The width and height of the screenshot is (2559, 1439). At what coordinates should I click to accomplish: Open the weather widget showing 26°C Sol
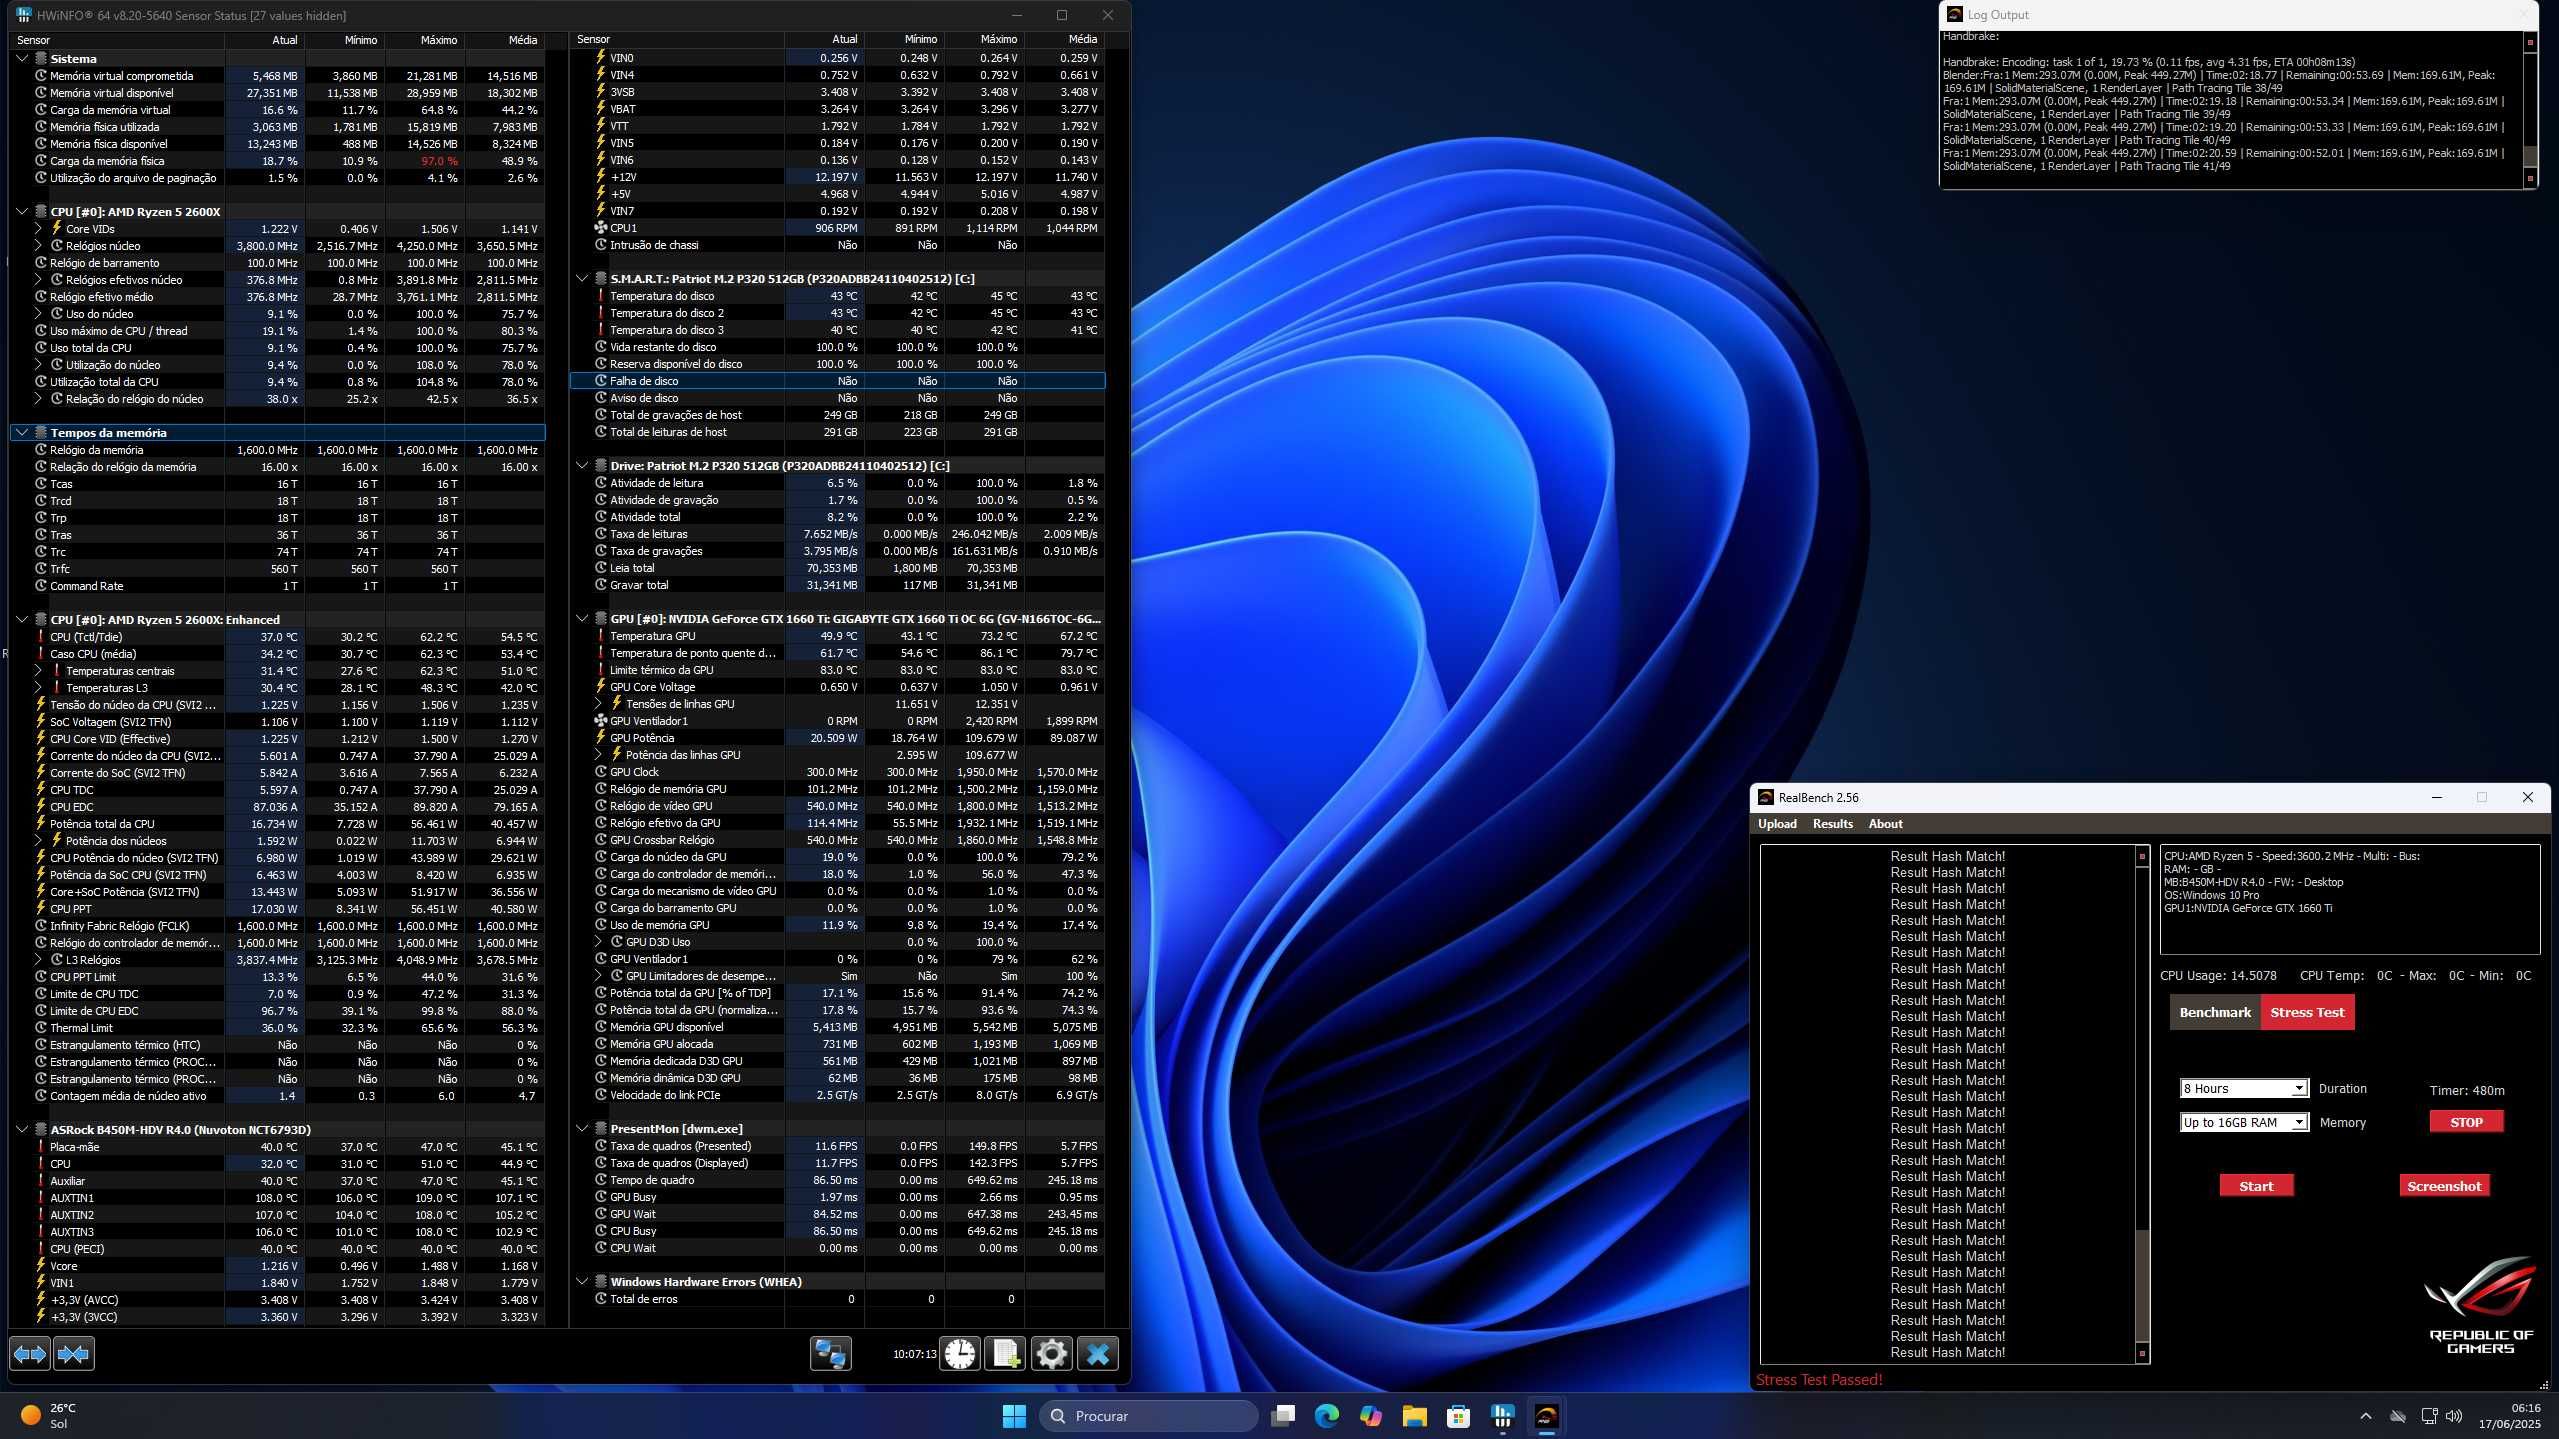(48, 1416)
